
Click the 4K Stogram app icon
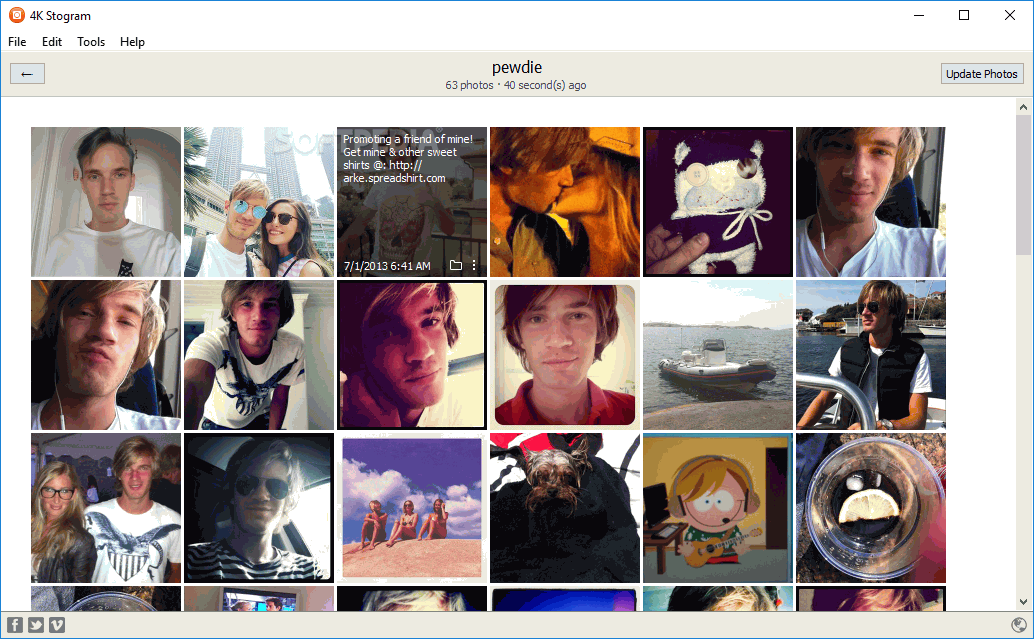tap(16, 15)
